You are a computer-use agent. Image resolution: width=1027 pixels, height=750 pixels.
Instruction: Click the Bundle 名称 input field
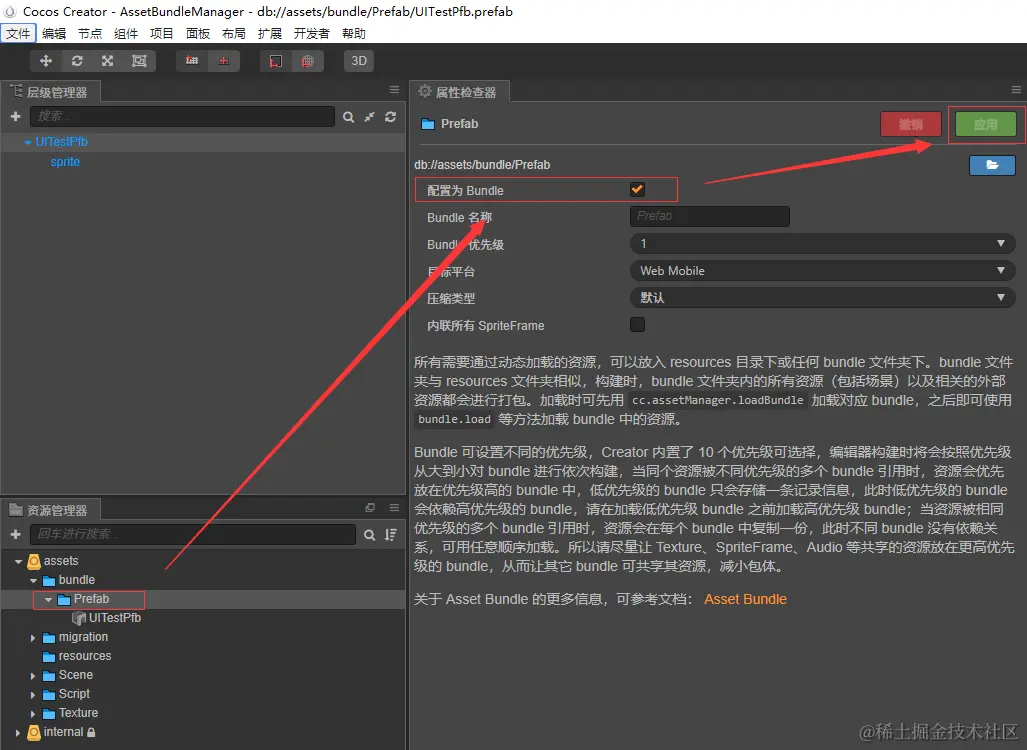point(710,216)
